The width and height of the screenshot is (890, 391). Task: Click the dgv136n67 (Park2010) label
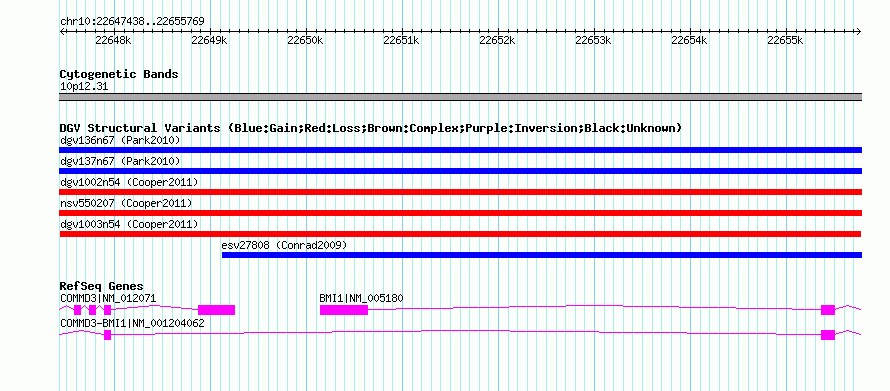[120, 140]
